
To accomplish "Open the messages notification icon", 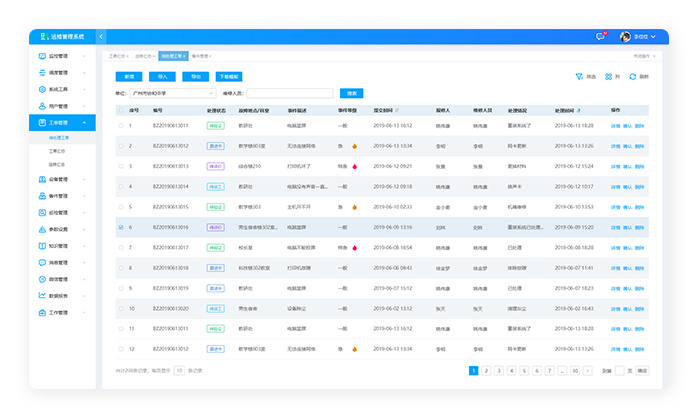I will pyautogui.click(x=600, y=36).
